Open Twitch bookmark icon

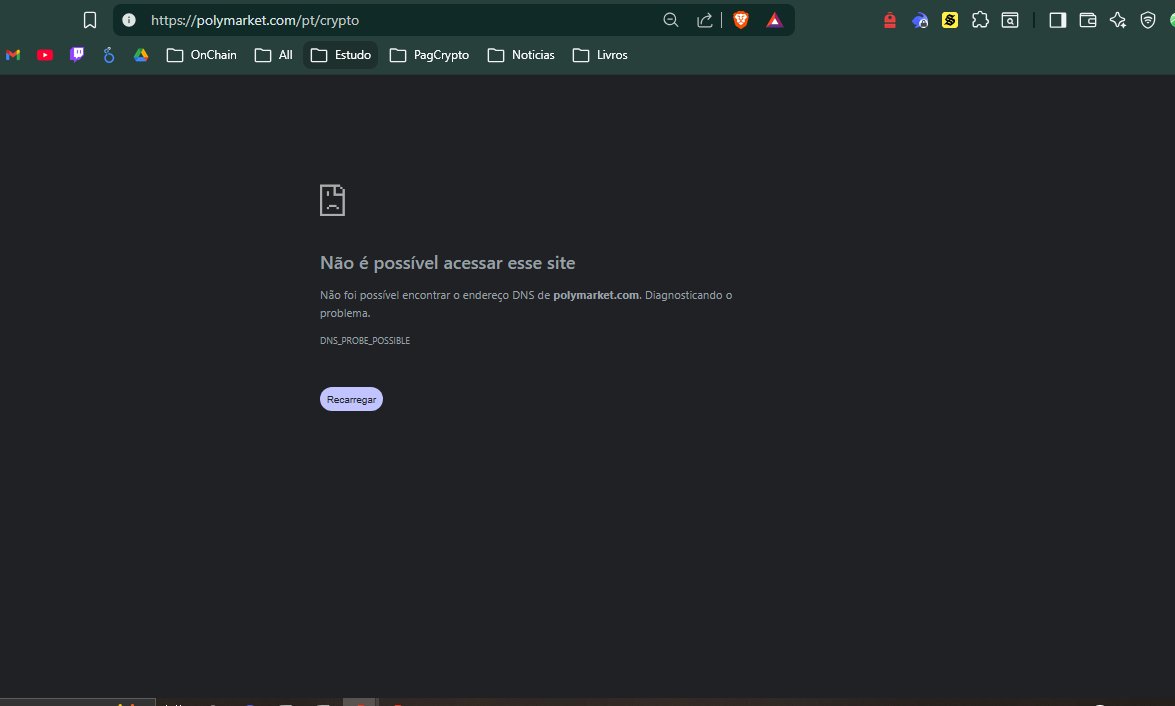click(76, 55)
